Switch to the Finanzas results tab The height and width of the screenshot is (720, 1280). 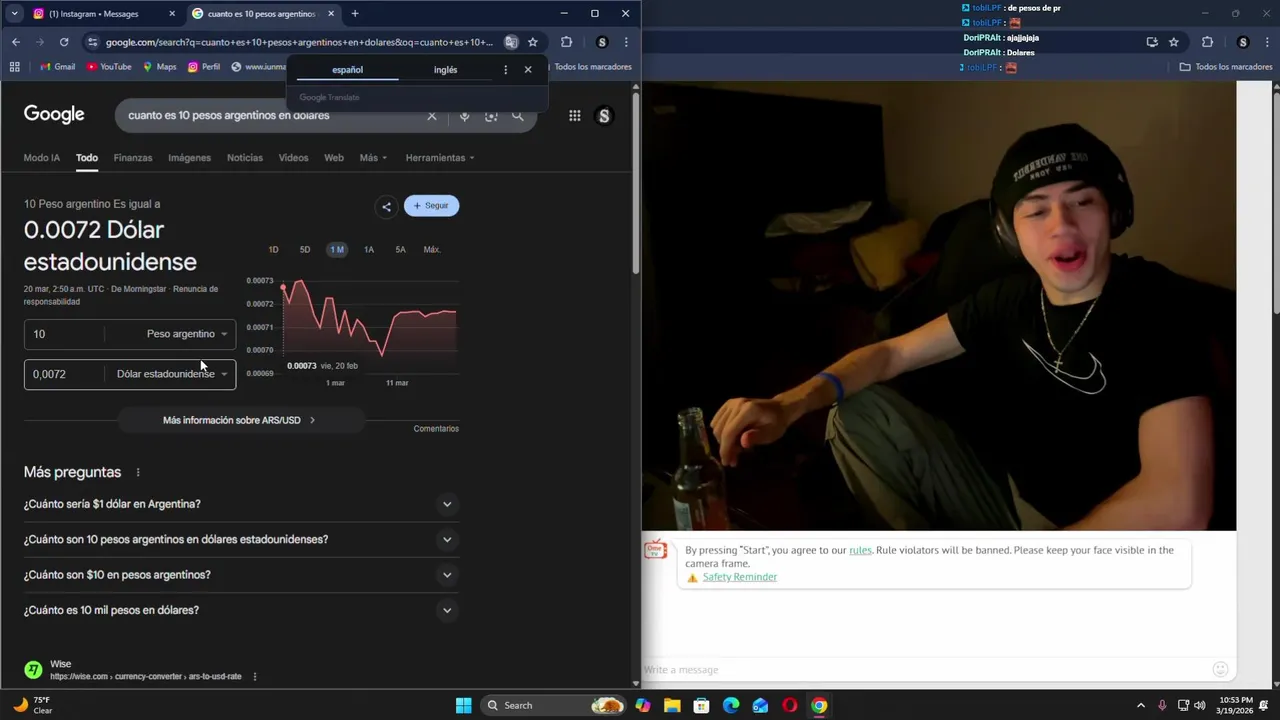133,158
